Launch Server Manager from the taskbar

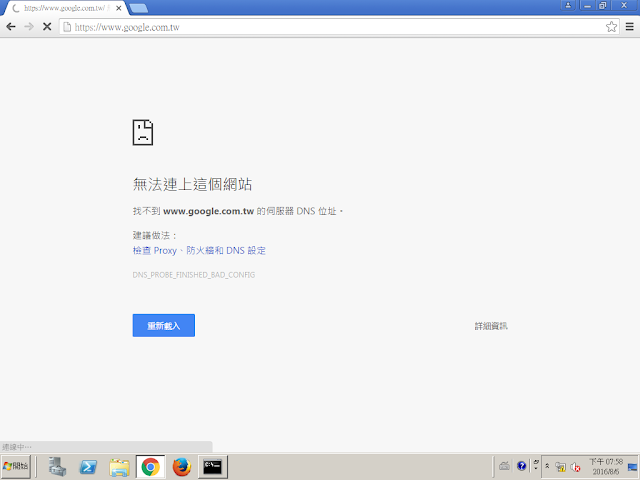pyautogui.click(x=57, y=467)
